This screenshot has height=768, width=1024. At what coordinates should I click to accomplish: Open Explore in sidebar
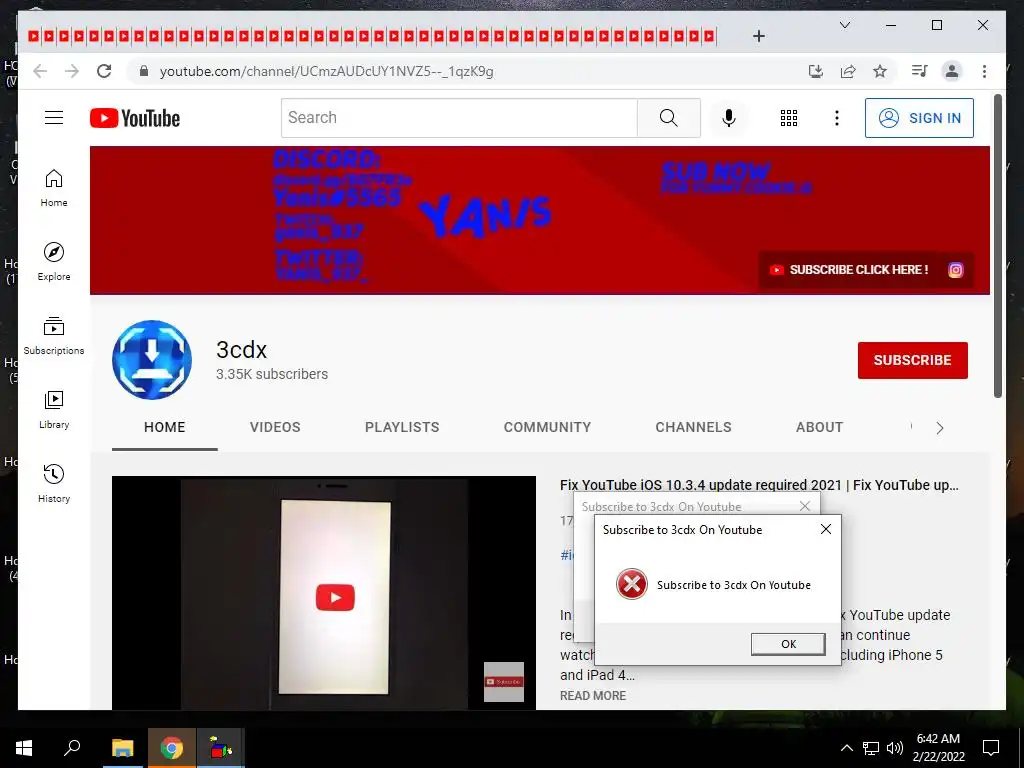pyautogui.click(x=54, y=262)
